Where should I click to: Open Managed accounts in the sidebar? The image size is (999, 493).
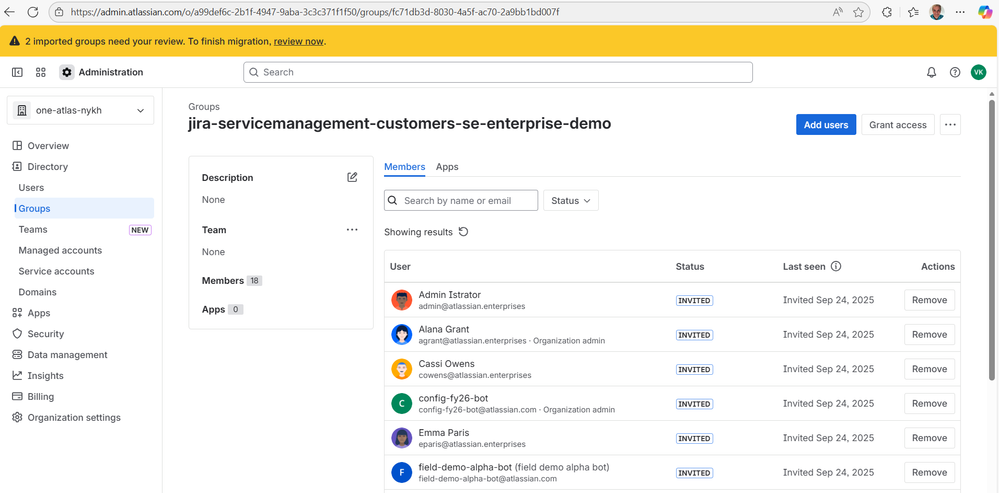[x=60, y=251]
